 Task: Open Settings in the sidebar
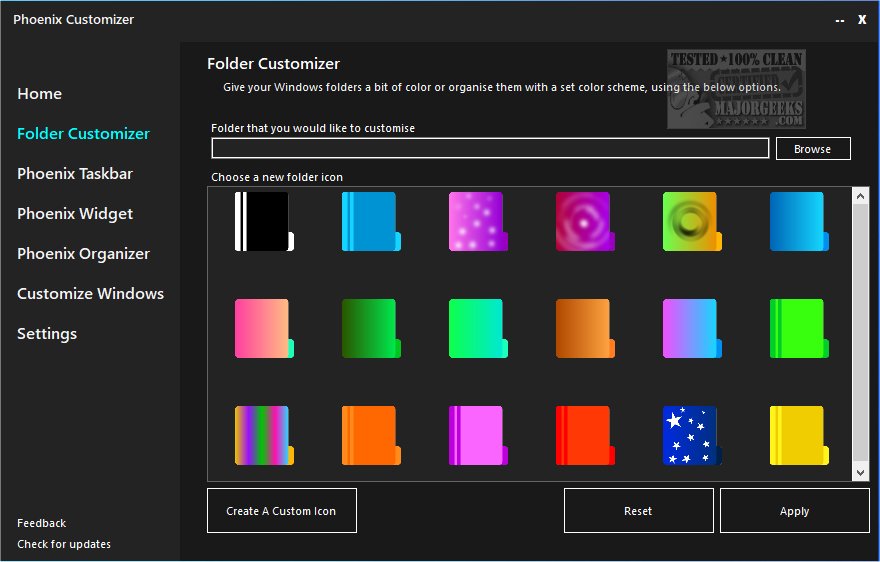47,334
